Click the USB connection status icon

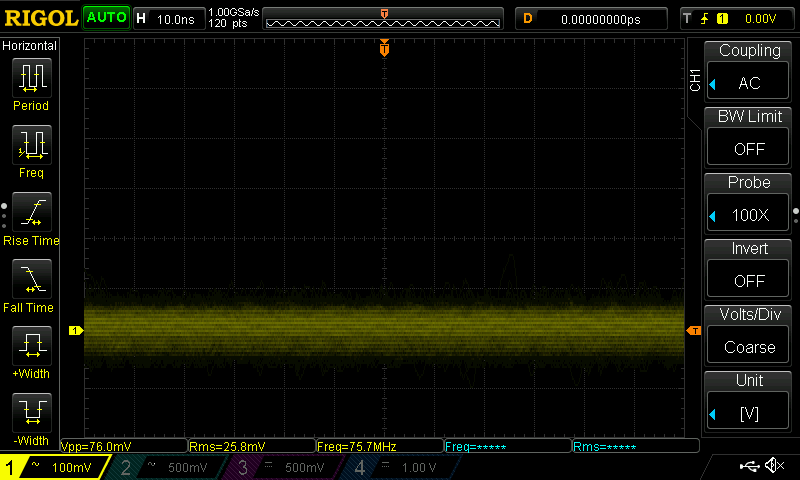click(749, 466)
